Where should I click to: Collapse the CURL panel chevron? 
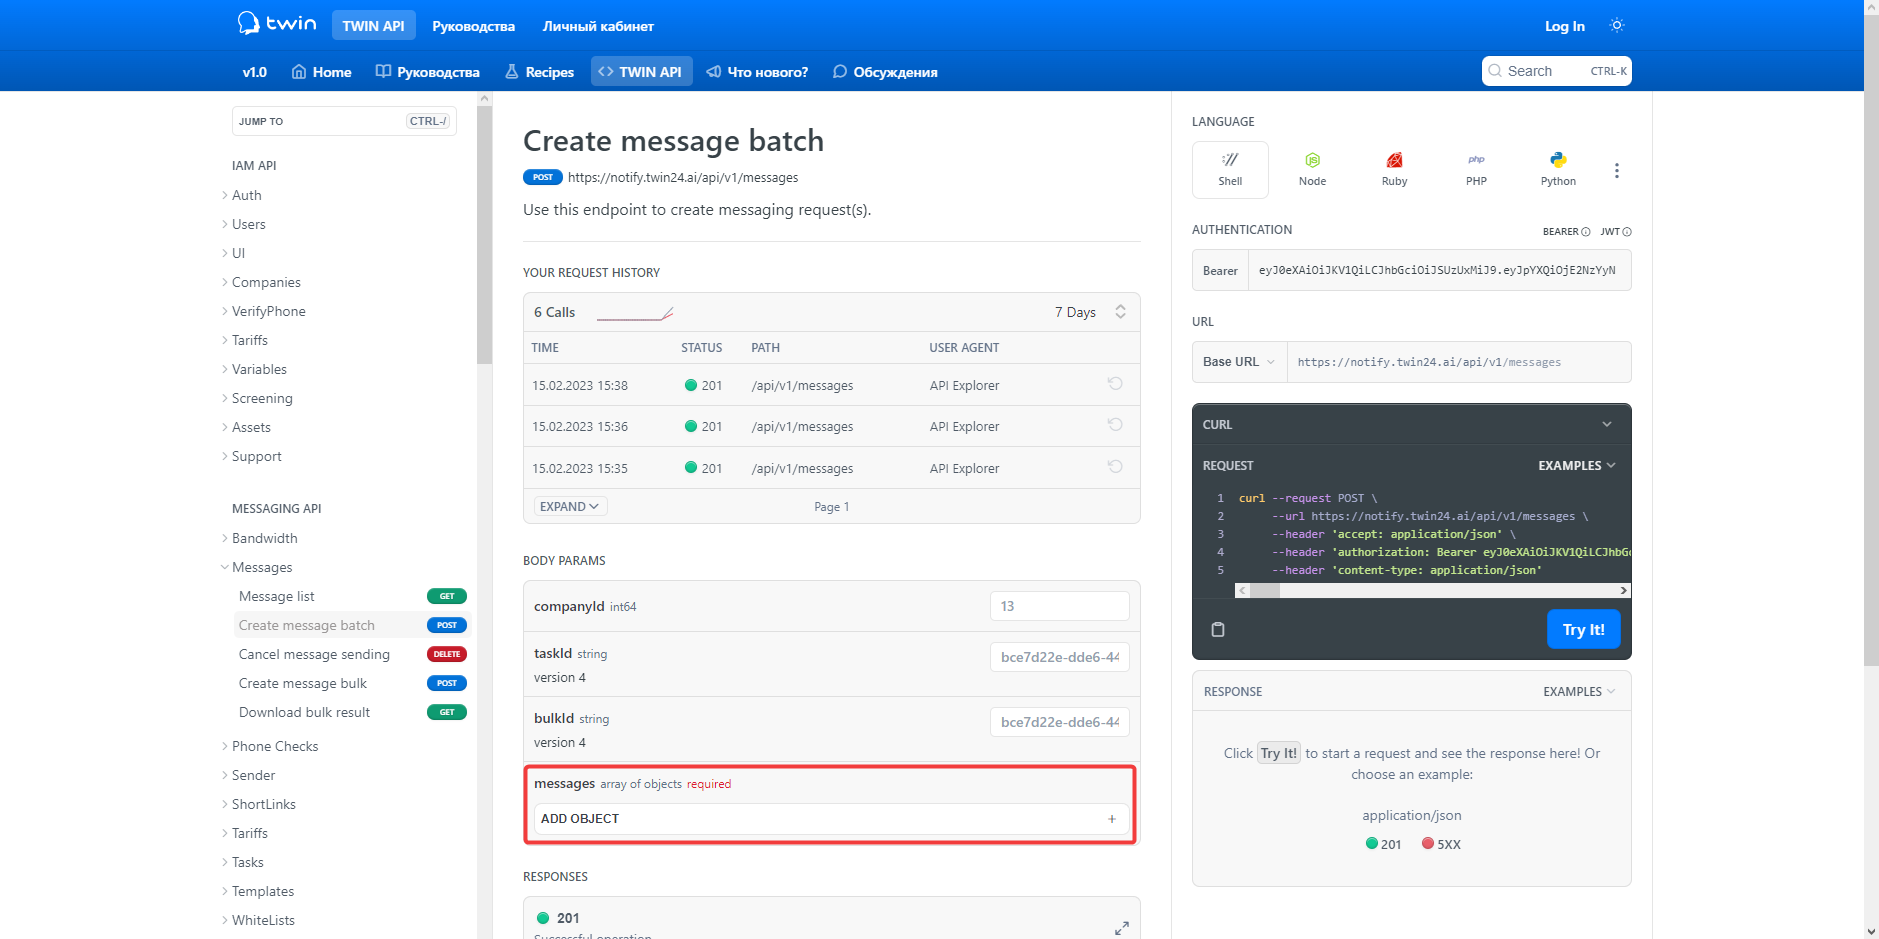click(1607, 424)
